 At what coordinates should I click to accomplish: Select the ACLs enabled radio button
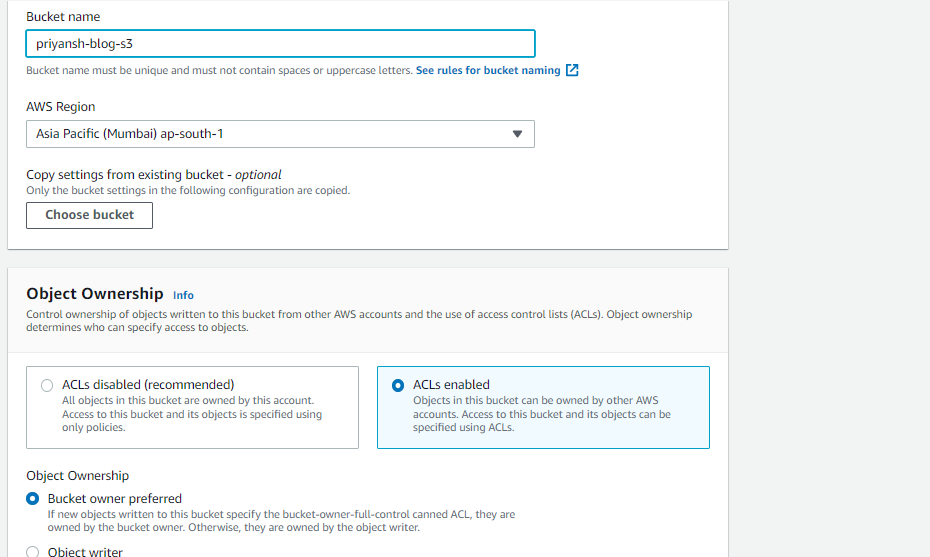[398, 385]
